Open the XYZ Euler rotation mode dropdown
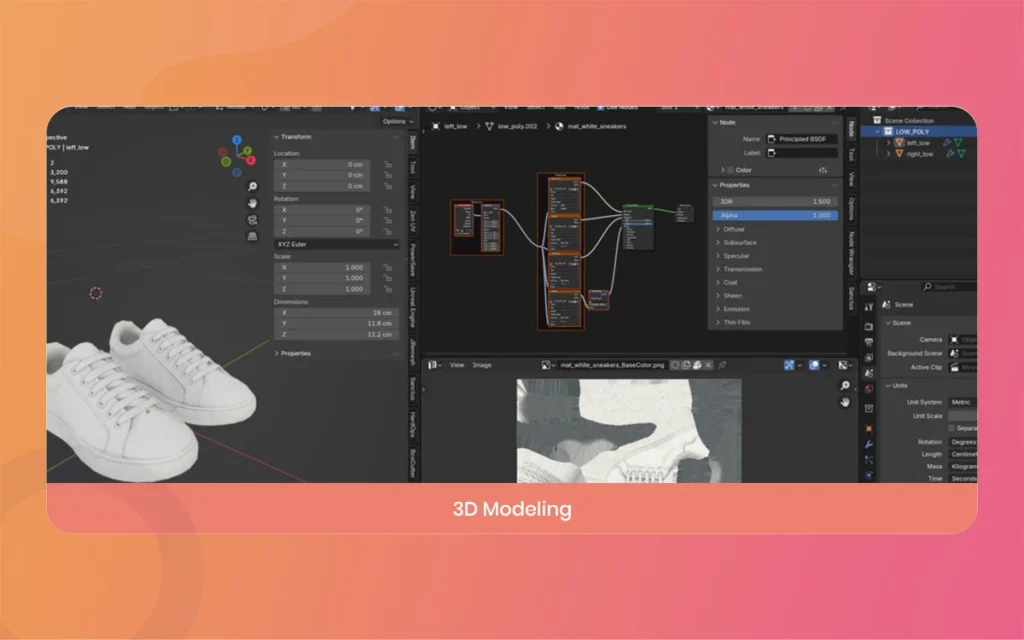Image resolution: width=1024 pixels, height=640 pixels. click(x=337, y=244)
